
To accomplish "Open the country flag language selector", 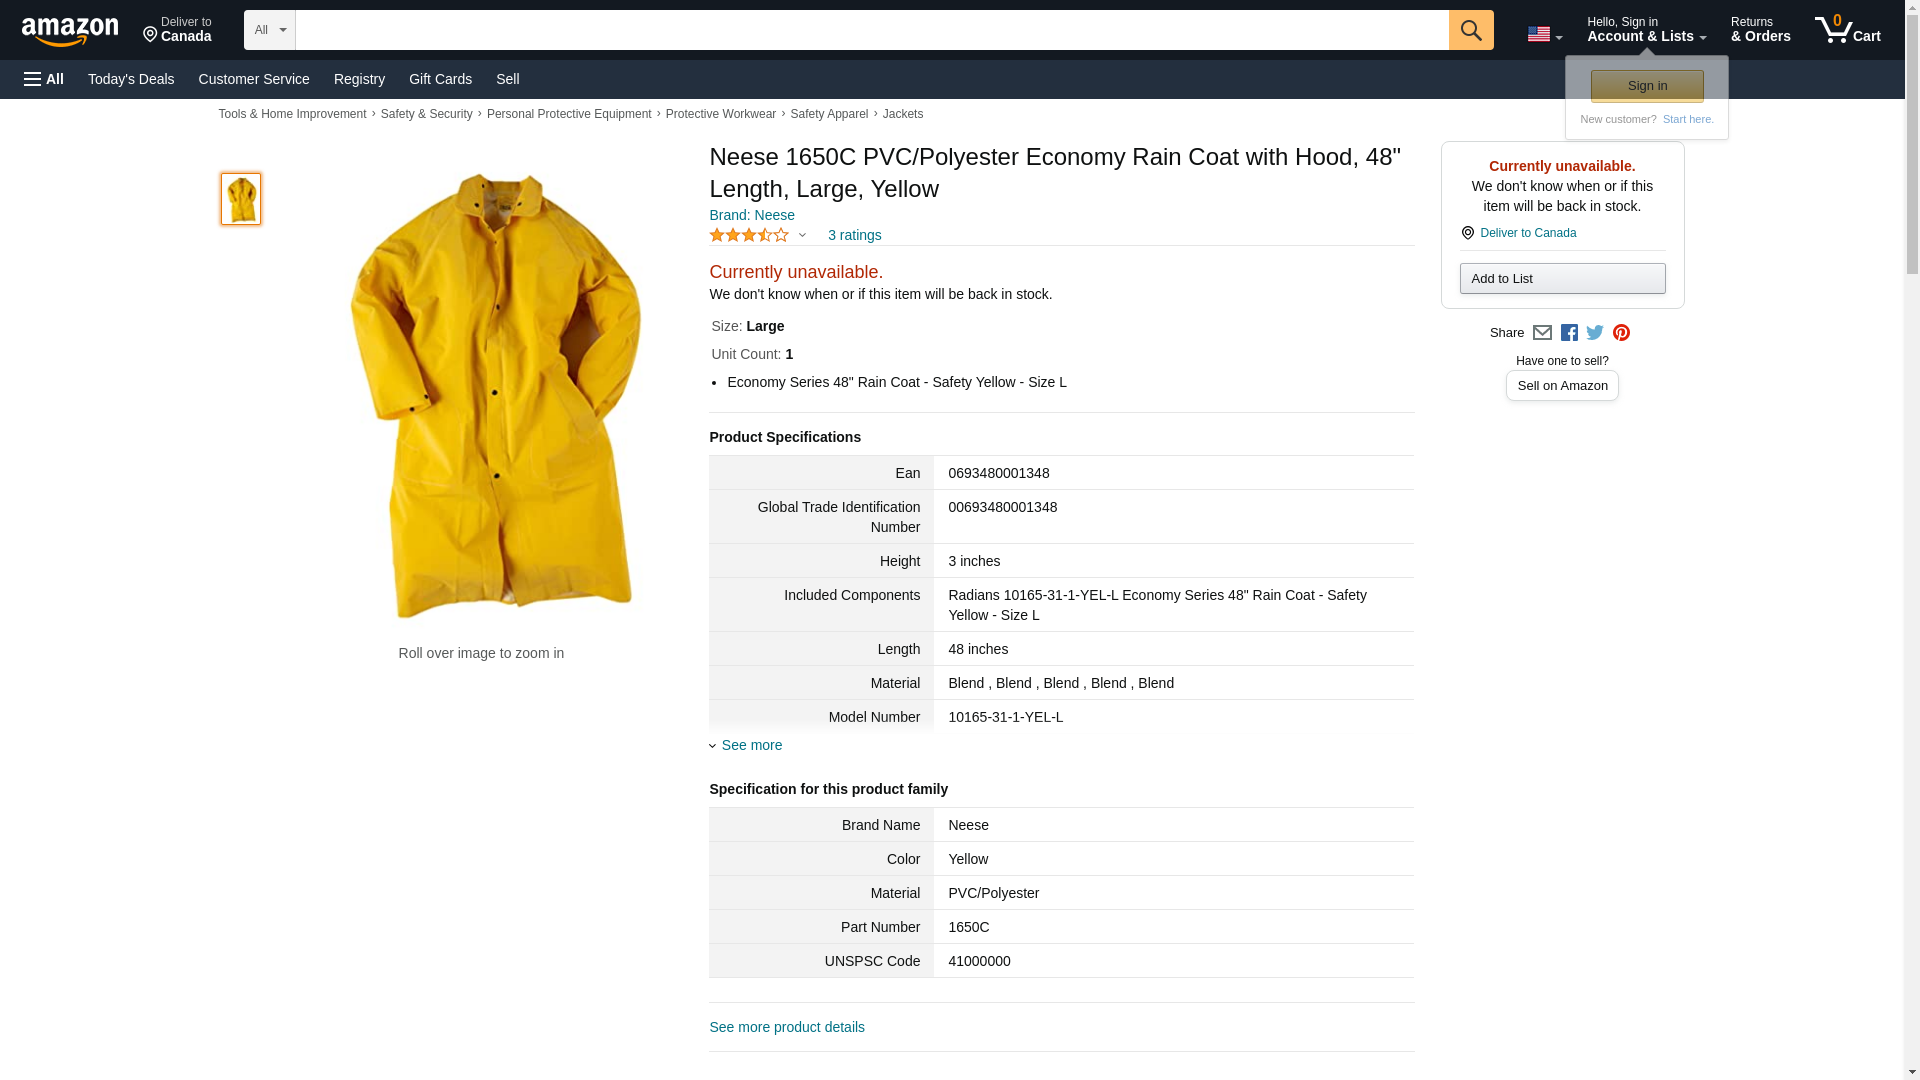I will point(1544,34).
